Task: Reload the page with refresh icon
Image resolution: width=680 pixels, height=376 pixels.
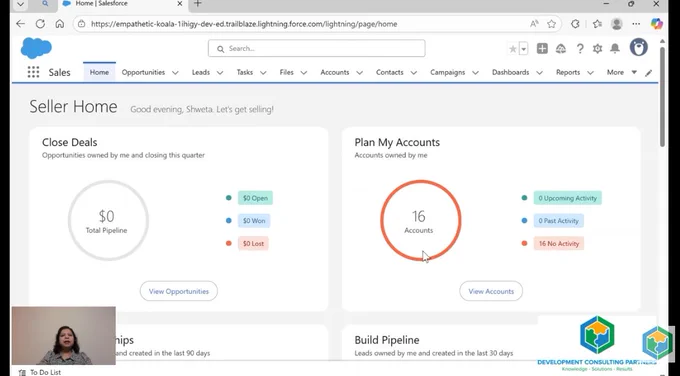Action: 40,24
